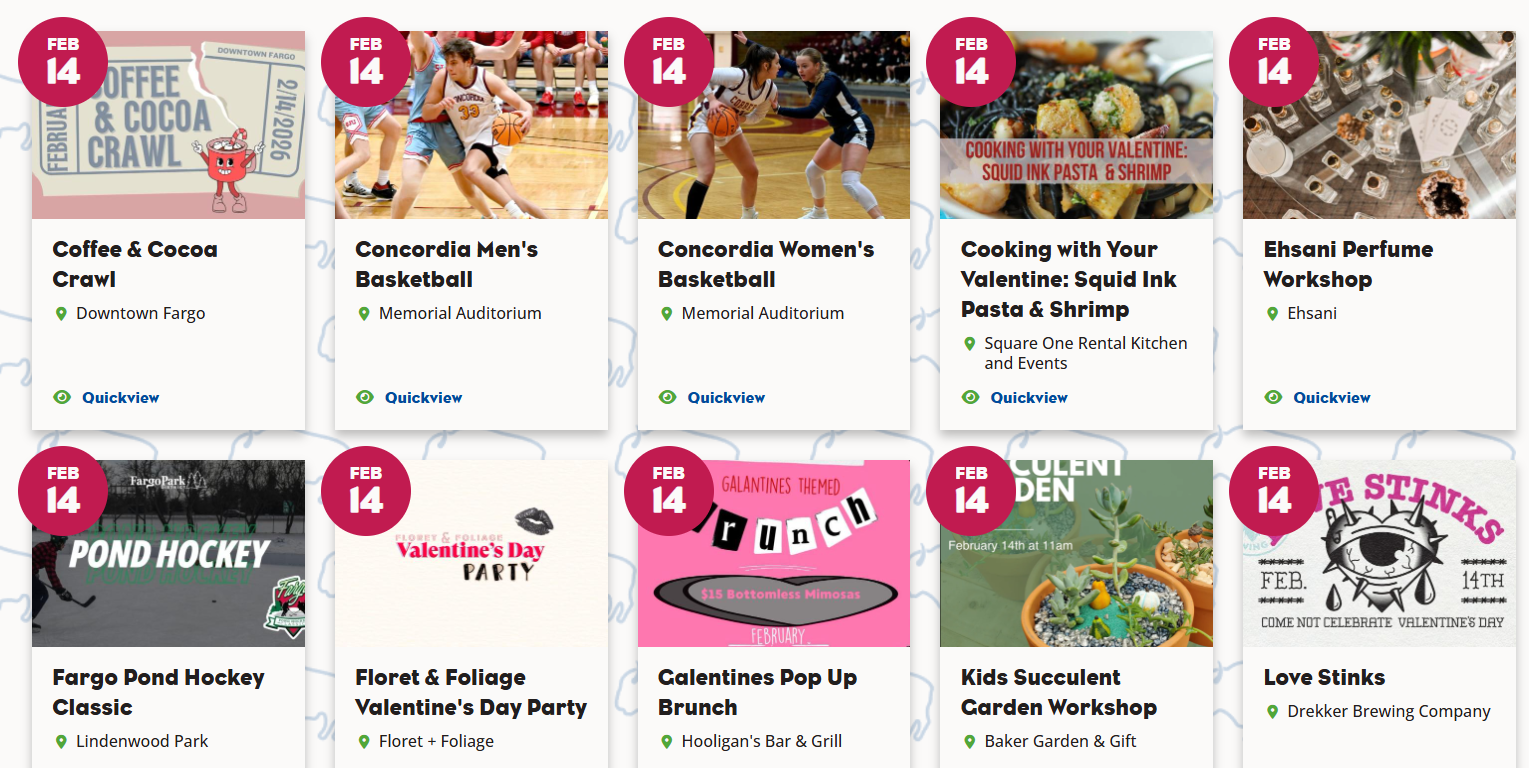The height and width of the screenshot is (768, 1529).
Task: Open Floret & Foliage Valentine's Day Party title
Action: (471, 692)
